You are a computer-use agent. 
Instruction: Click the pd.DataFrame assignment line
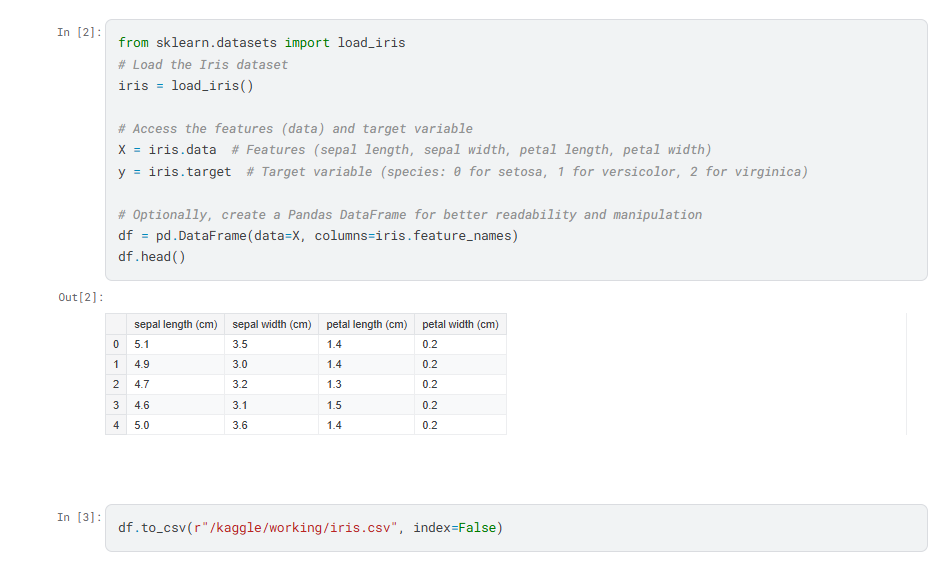point(317,236)
